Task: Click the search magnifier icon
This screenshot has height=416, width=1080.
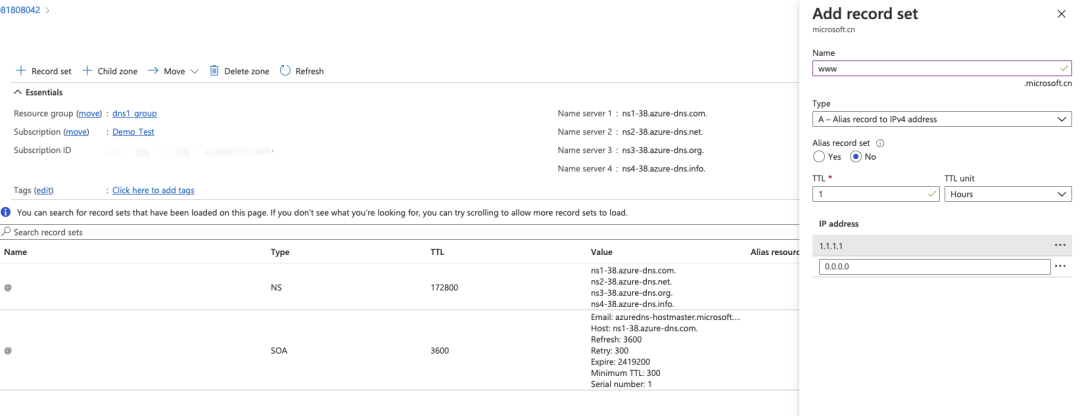Action: click(x=6, y=232)
